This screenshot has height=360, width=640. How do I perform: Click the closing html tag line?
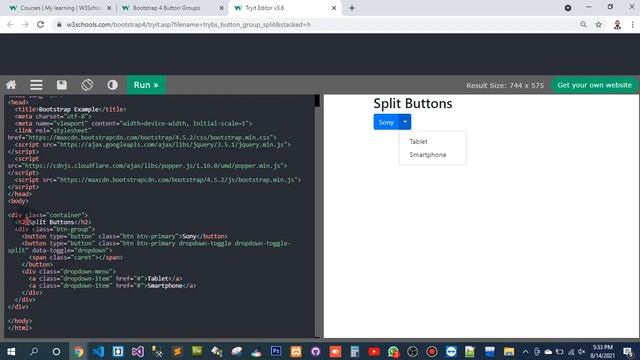click(x=20, y=328)
